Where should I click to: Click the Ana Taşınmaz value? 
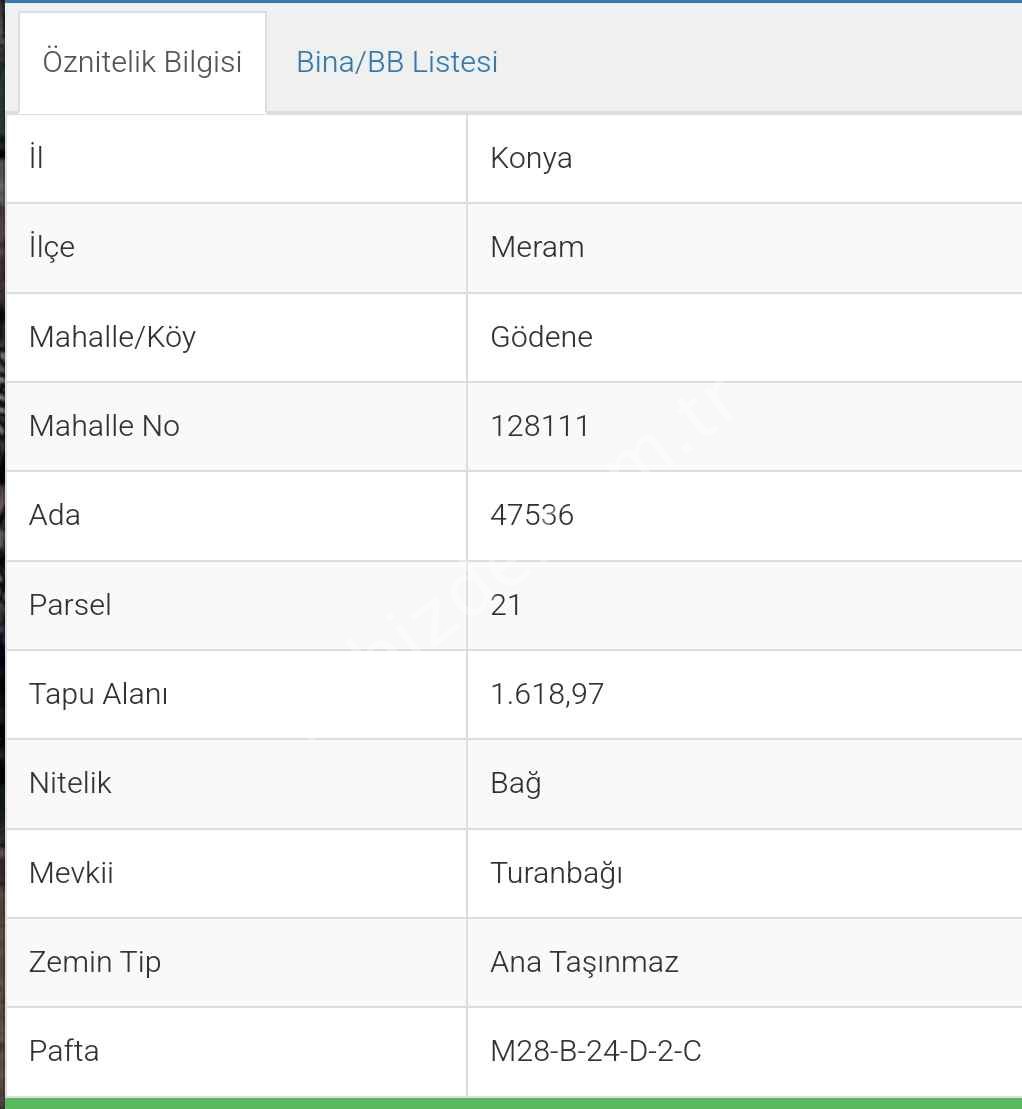(x=584, y=962)
